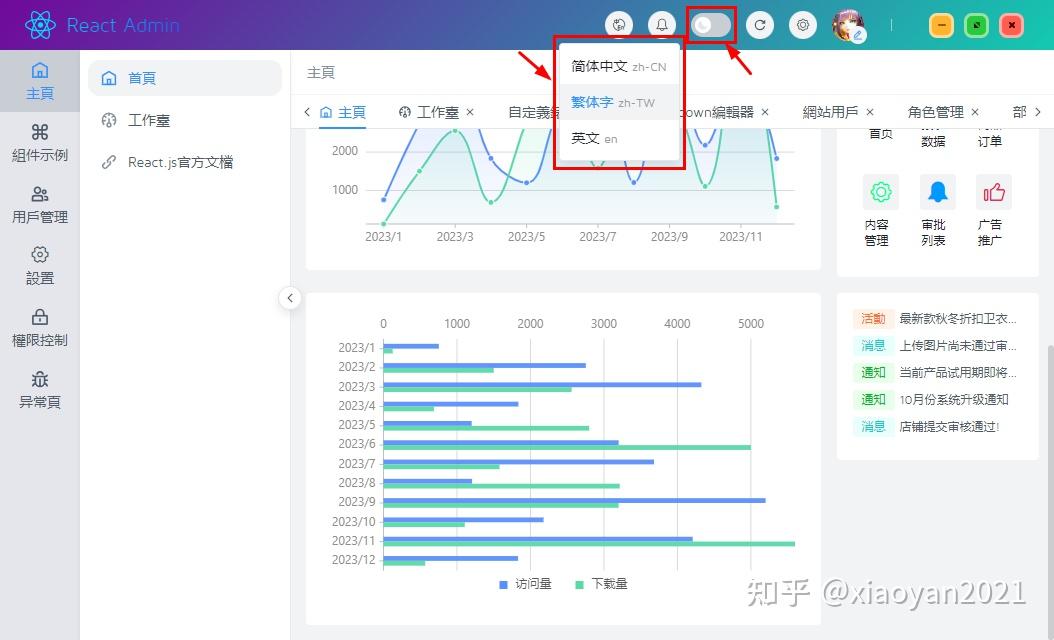Open 組件示例 sidebar section
Viewport: 1054px width, 640px height.
pos(40,143)
